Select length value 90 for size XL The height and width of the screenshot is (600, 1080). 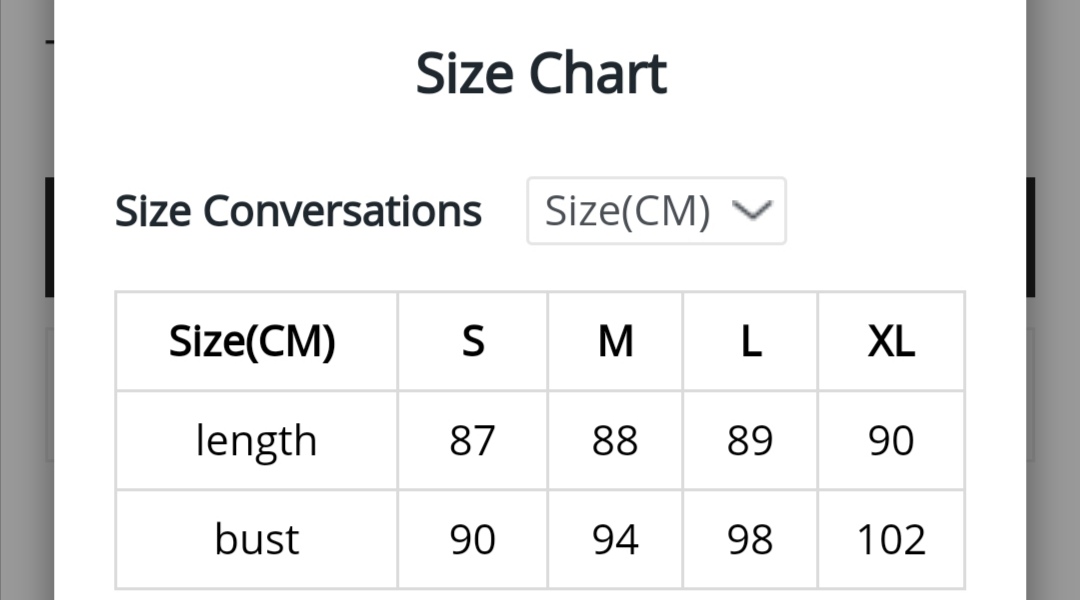(891, 441)
